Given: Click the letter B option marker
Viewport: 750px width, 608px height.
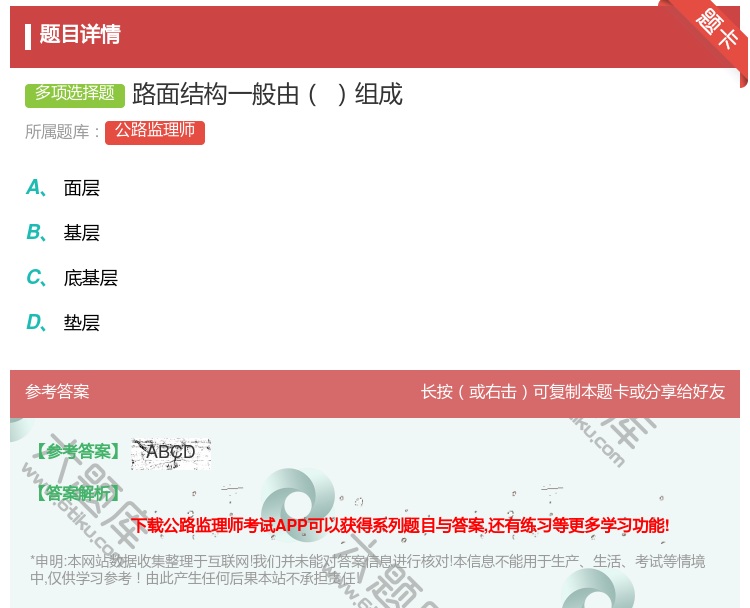Looking at the screenshot, I should click(x=36, y=232).
